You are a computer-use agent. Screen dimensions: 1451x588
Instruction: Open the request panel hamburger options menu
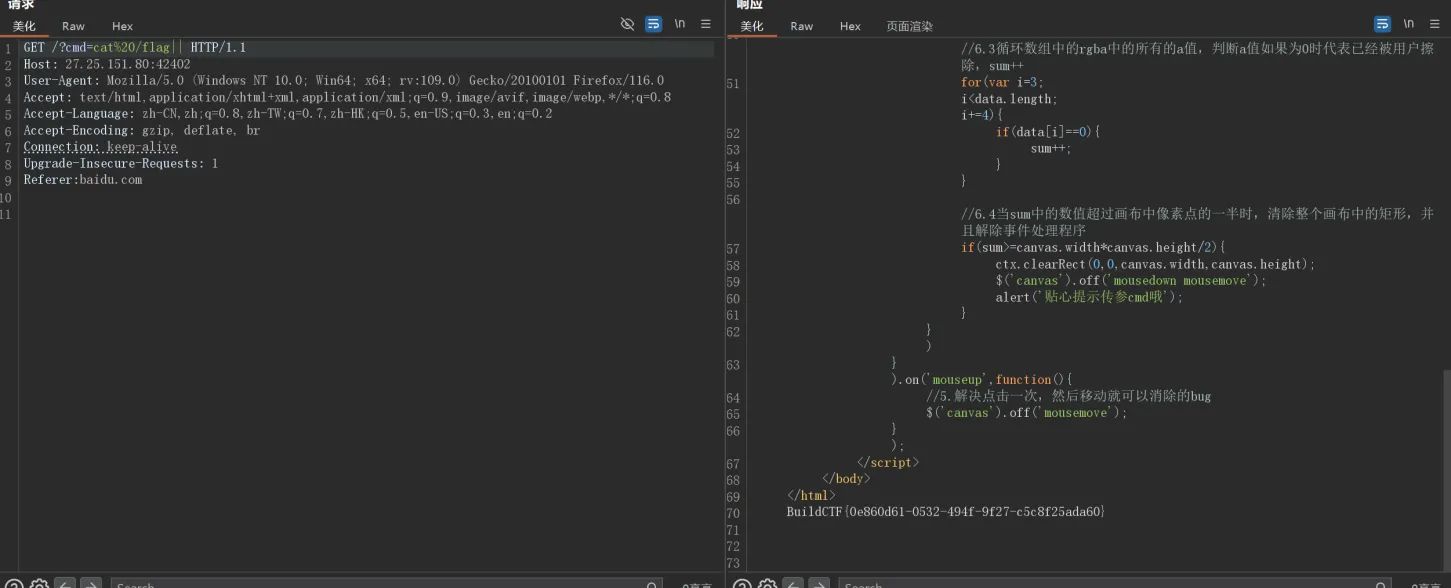[706, 24]
